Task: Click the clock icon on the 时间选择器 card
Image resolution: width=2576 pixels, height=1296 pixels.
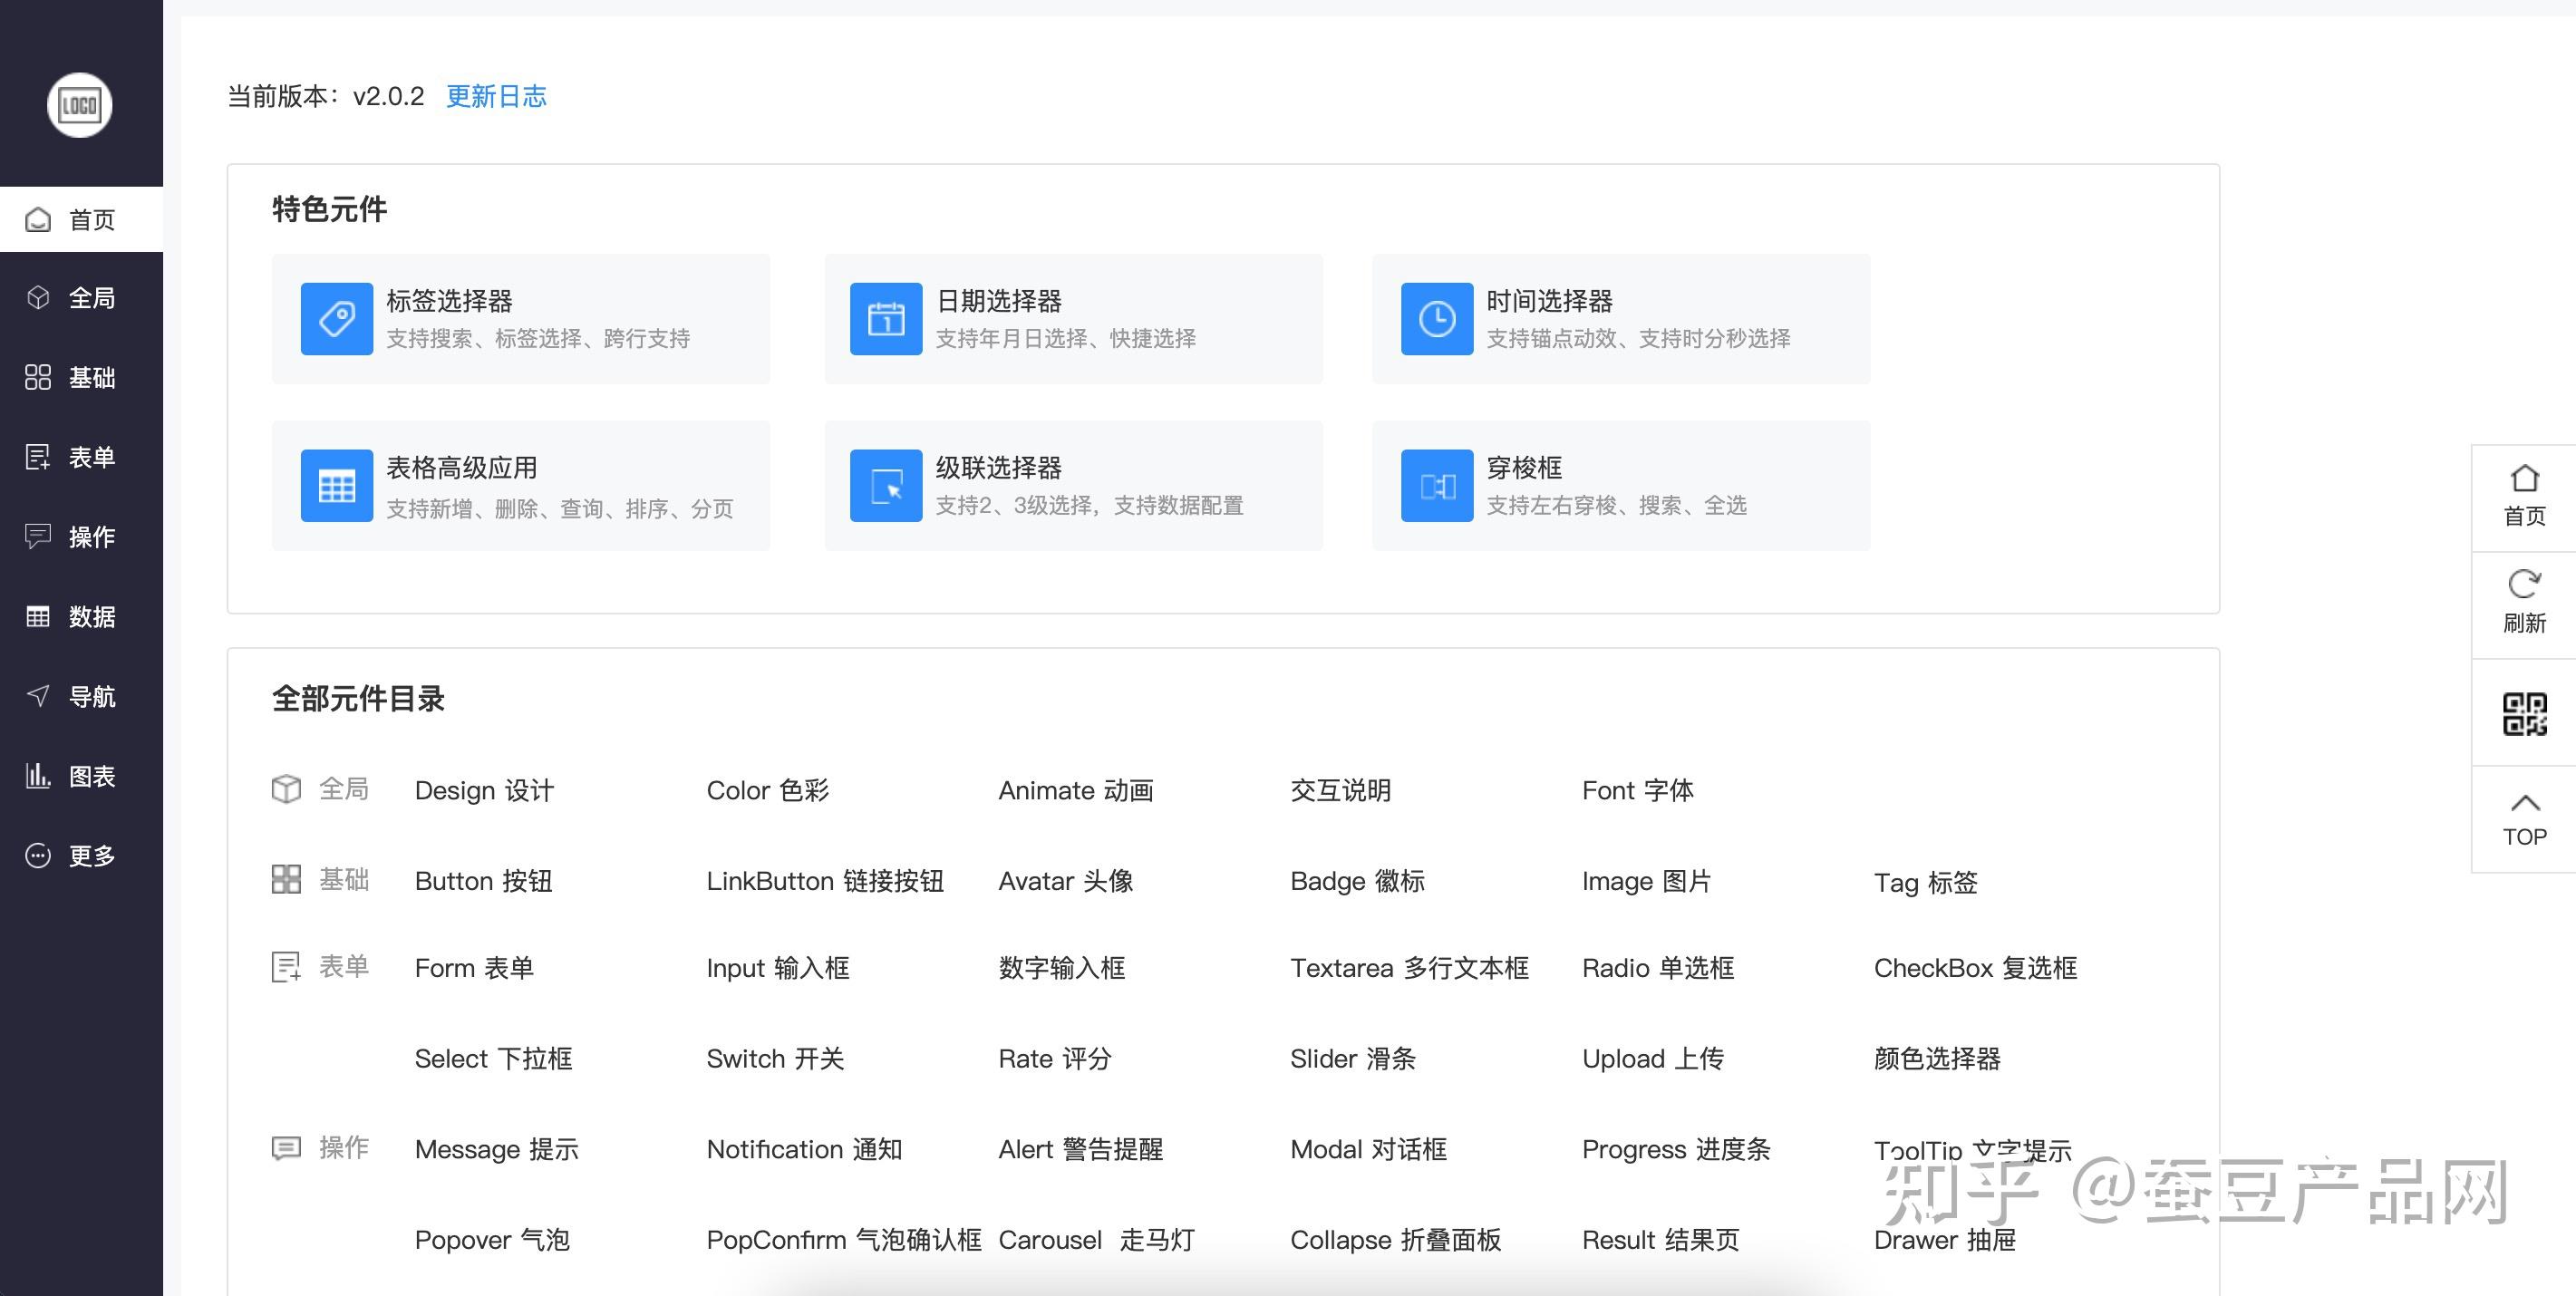Action: tap(1436, 318)
